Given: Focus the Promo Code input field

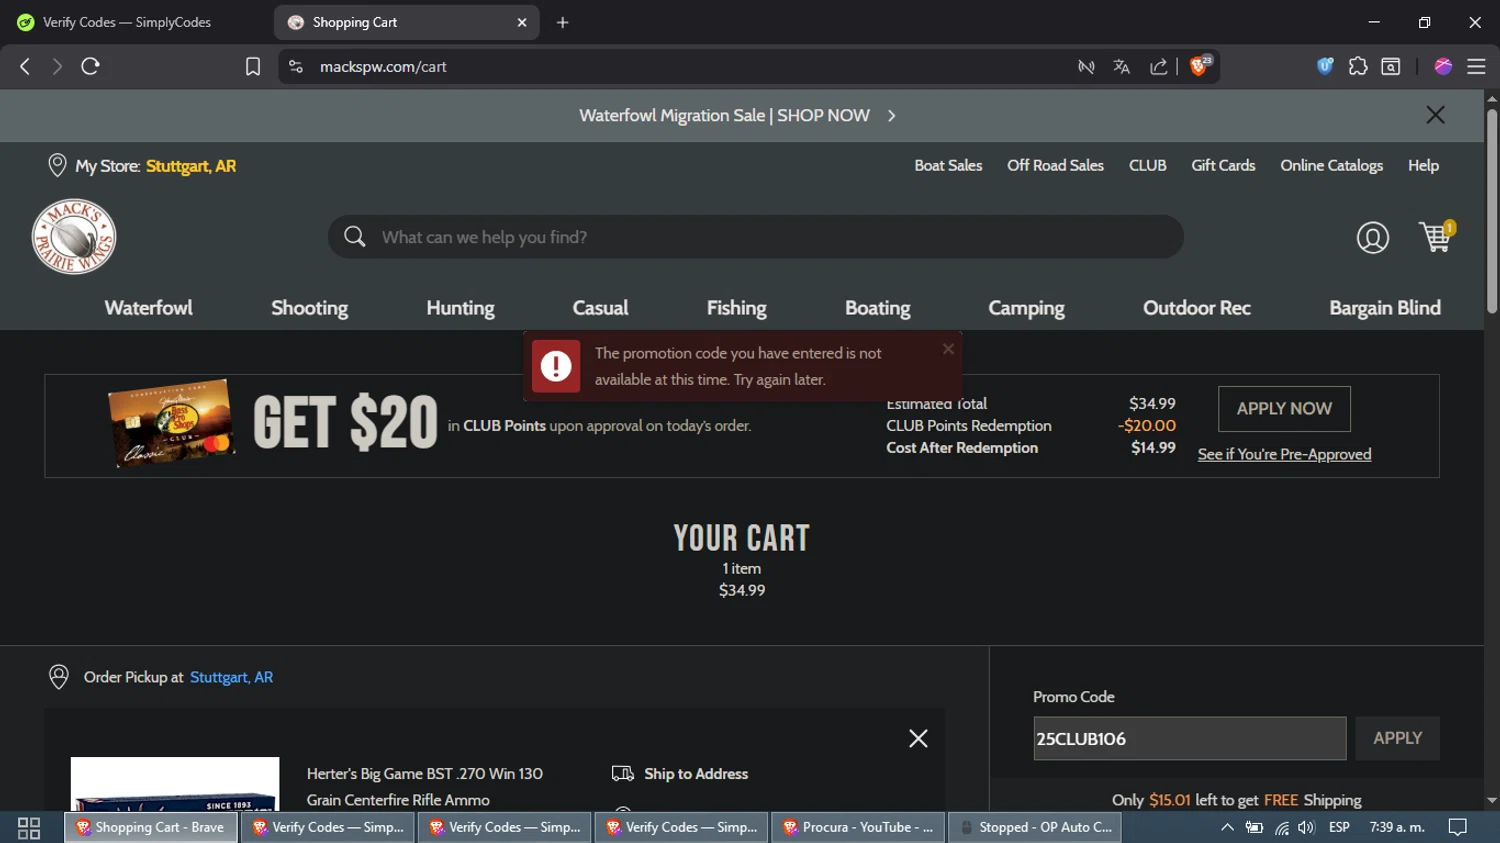Looking at the screenshot, I should pyautogui.click(x=1189, y=738).
